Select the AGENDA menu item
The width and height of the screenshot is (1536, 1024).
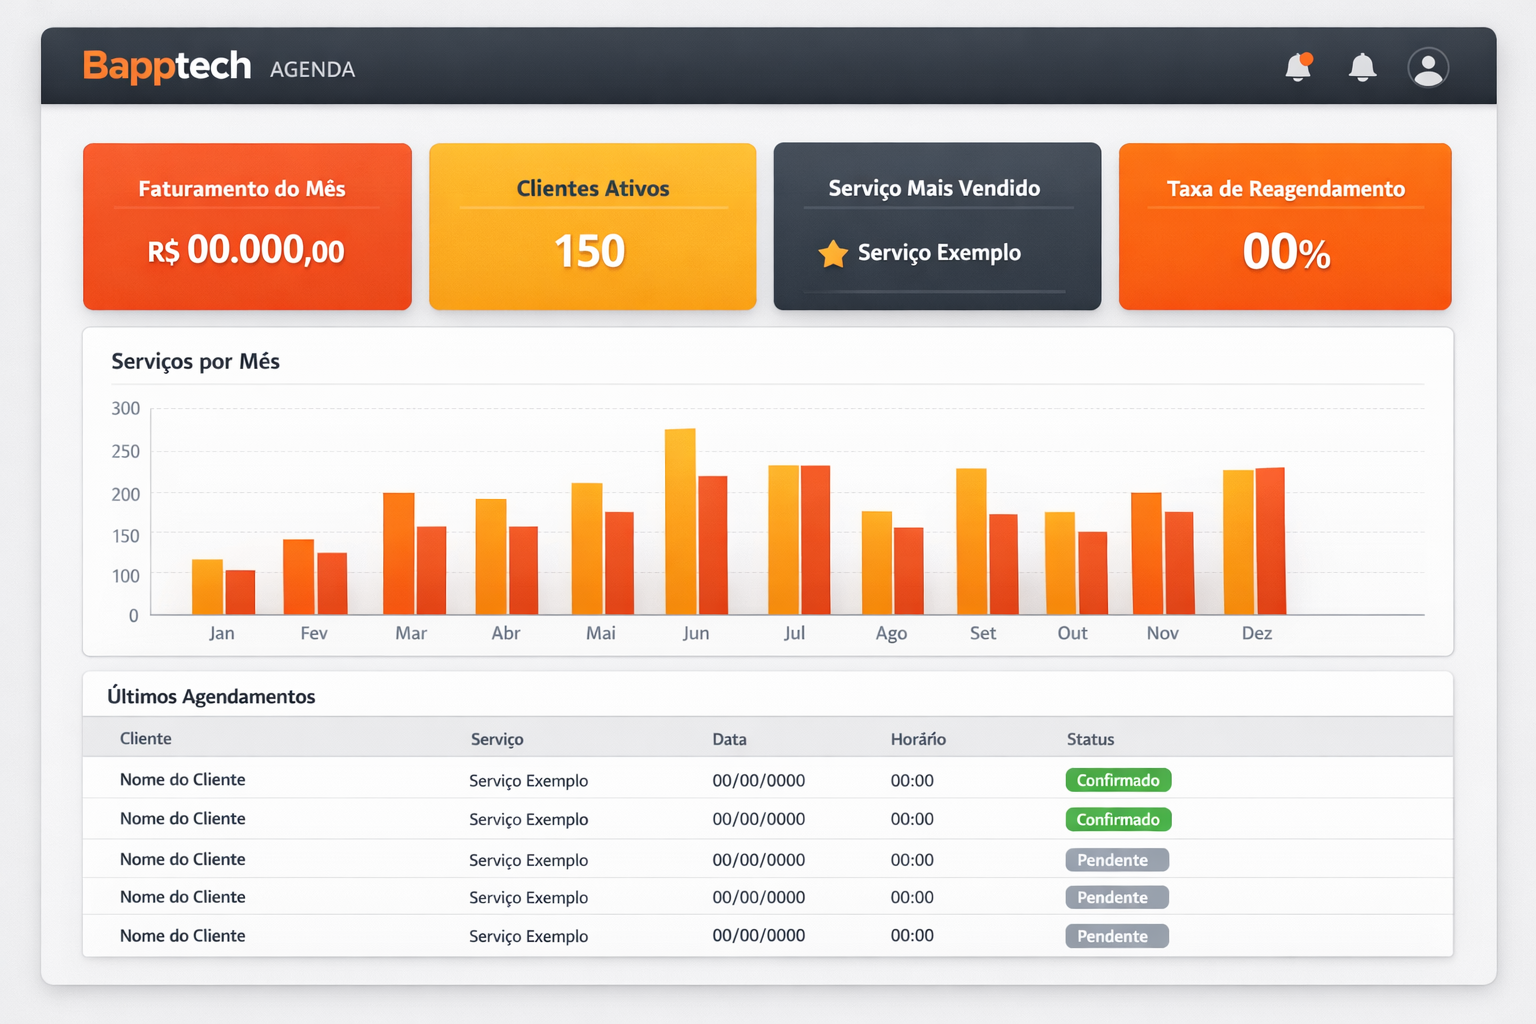(312, 69)
